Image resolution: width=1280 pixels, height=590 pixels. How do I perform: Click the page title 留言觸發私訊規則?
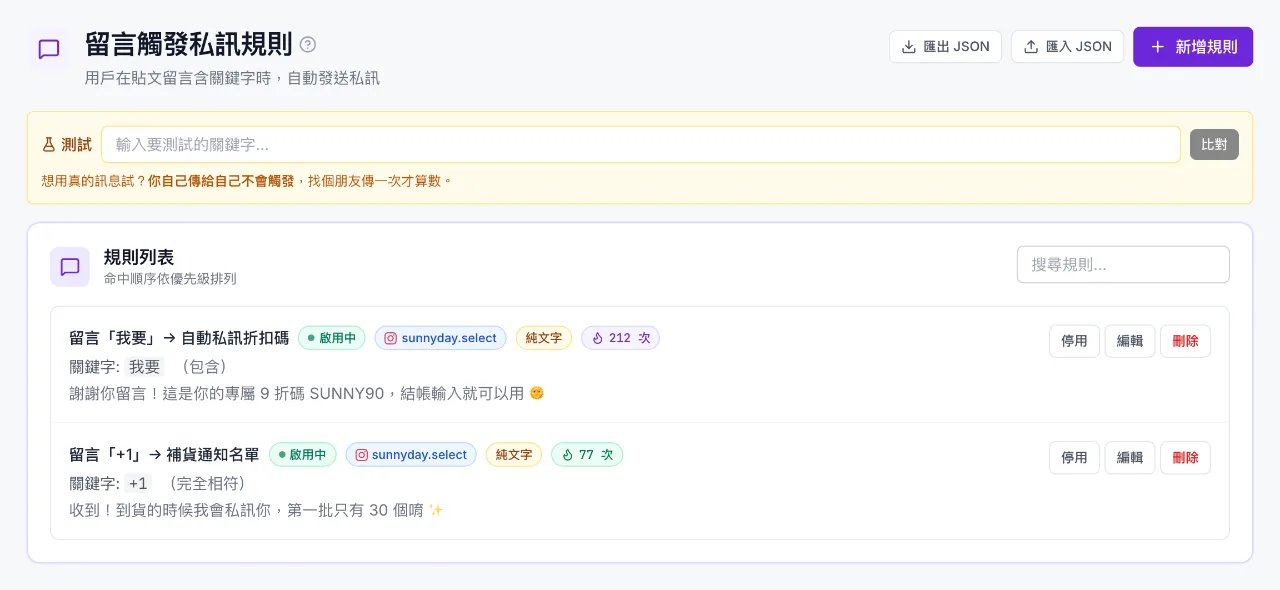coord(189,44)
